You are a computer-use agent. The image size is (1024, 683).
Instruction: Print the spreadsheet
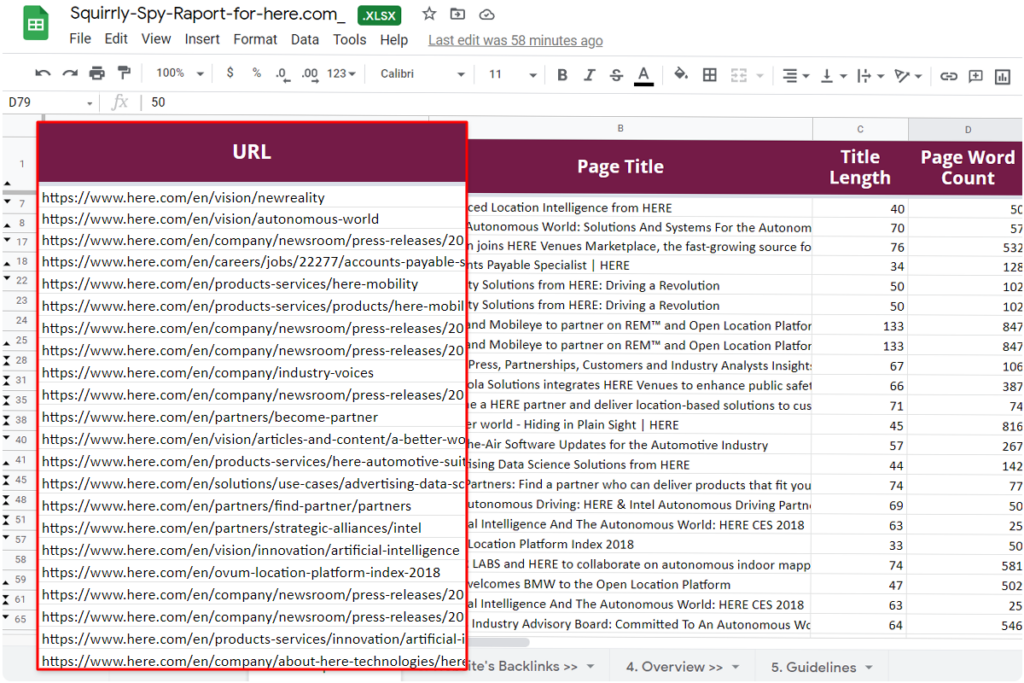tap(97, 74)
